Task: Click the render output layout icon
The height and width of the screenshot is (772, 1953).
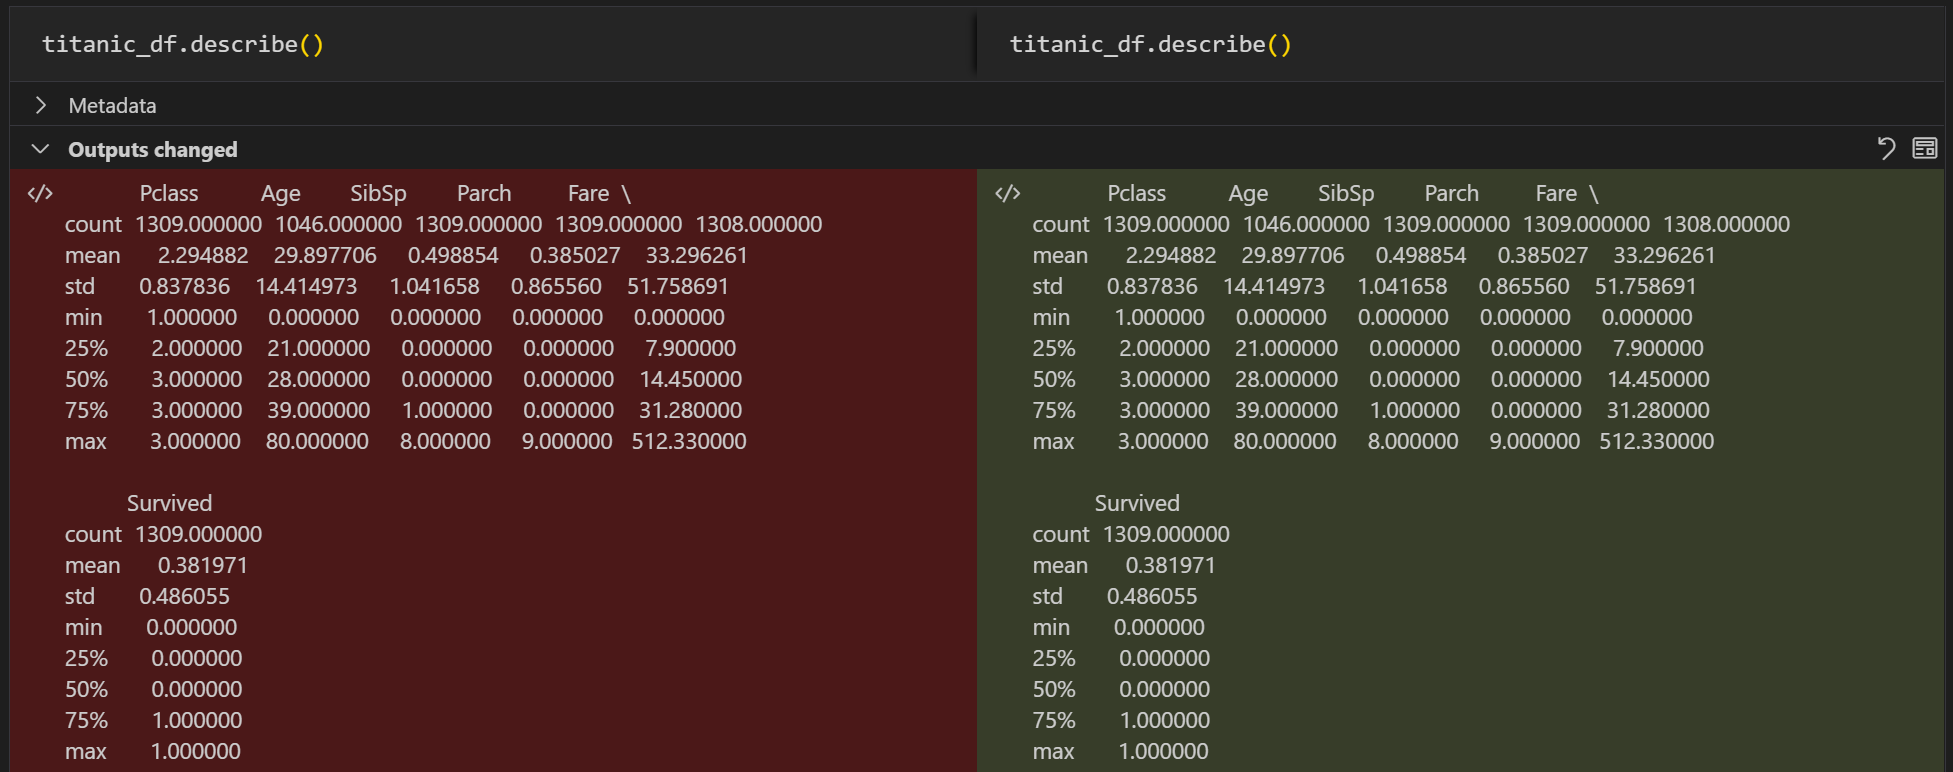Action: coord(1925,149)
